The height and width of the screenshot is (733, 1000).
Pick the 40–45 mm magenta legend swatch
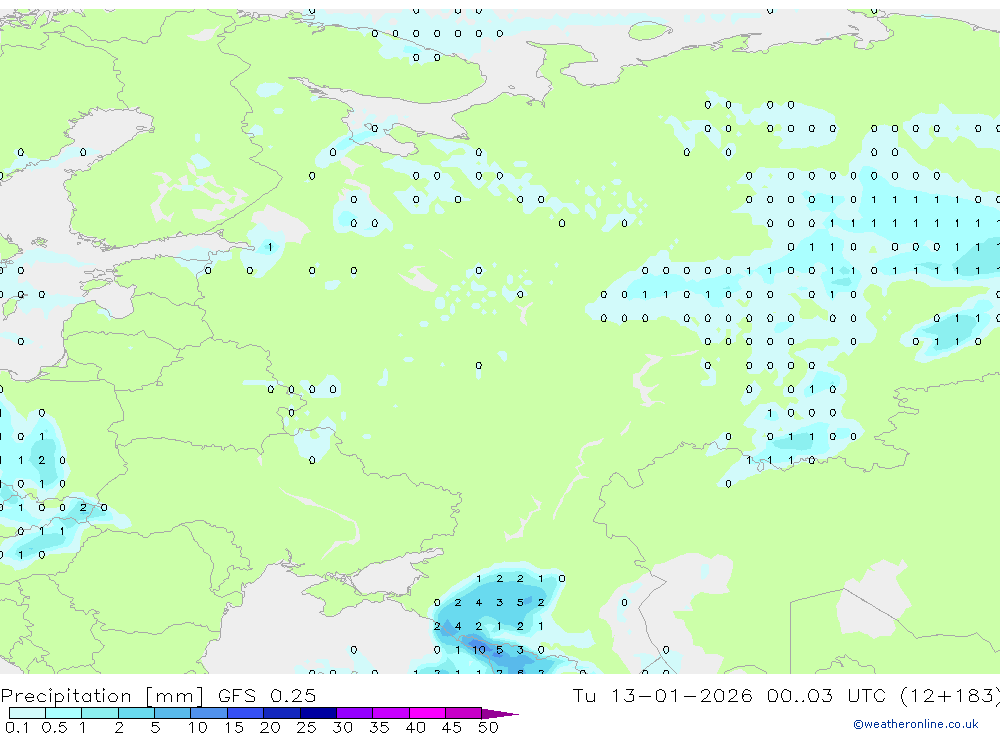coord(427,713)
